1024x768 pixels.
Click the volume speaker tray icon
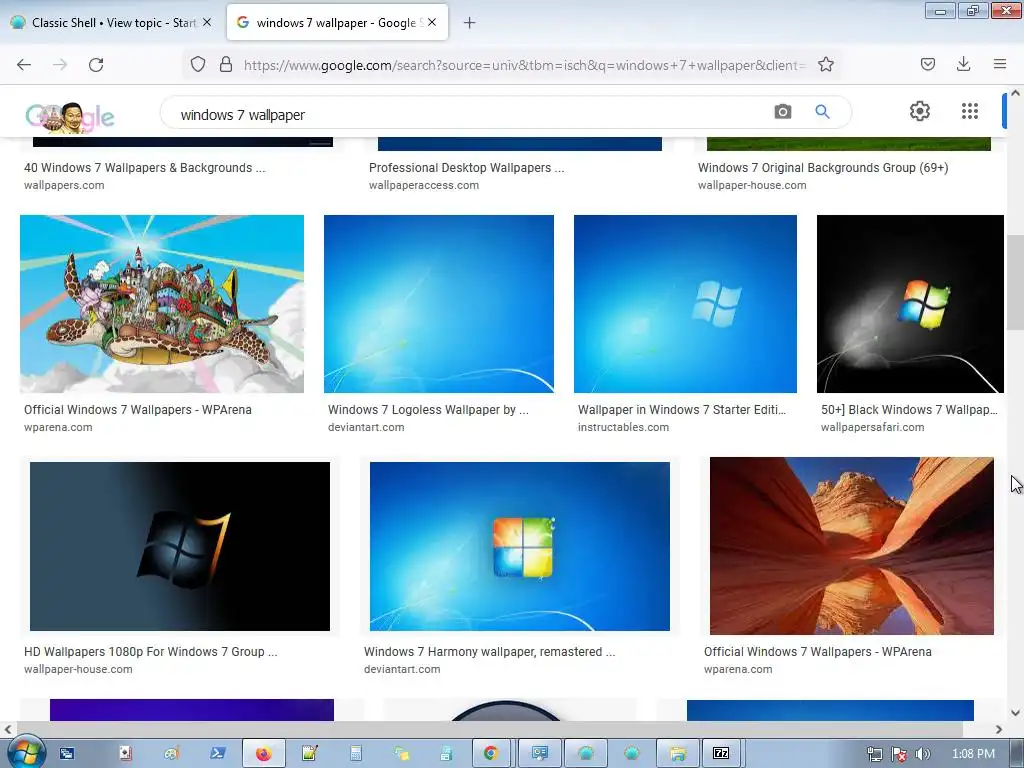pyautogui.click(x=922, y=754)
